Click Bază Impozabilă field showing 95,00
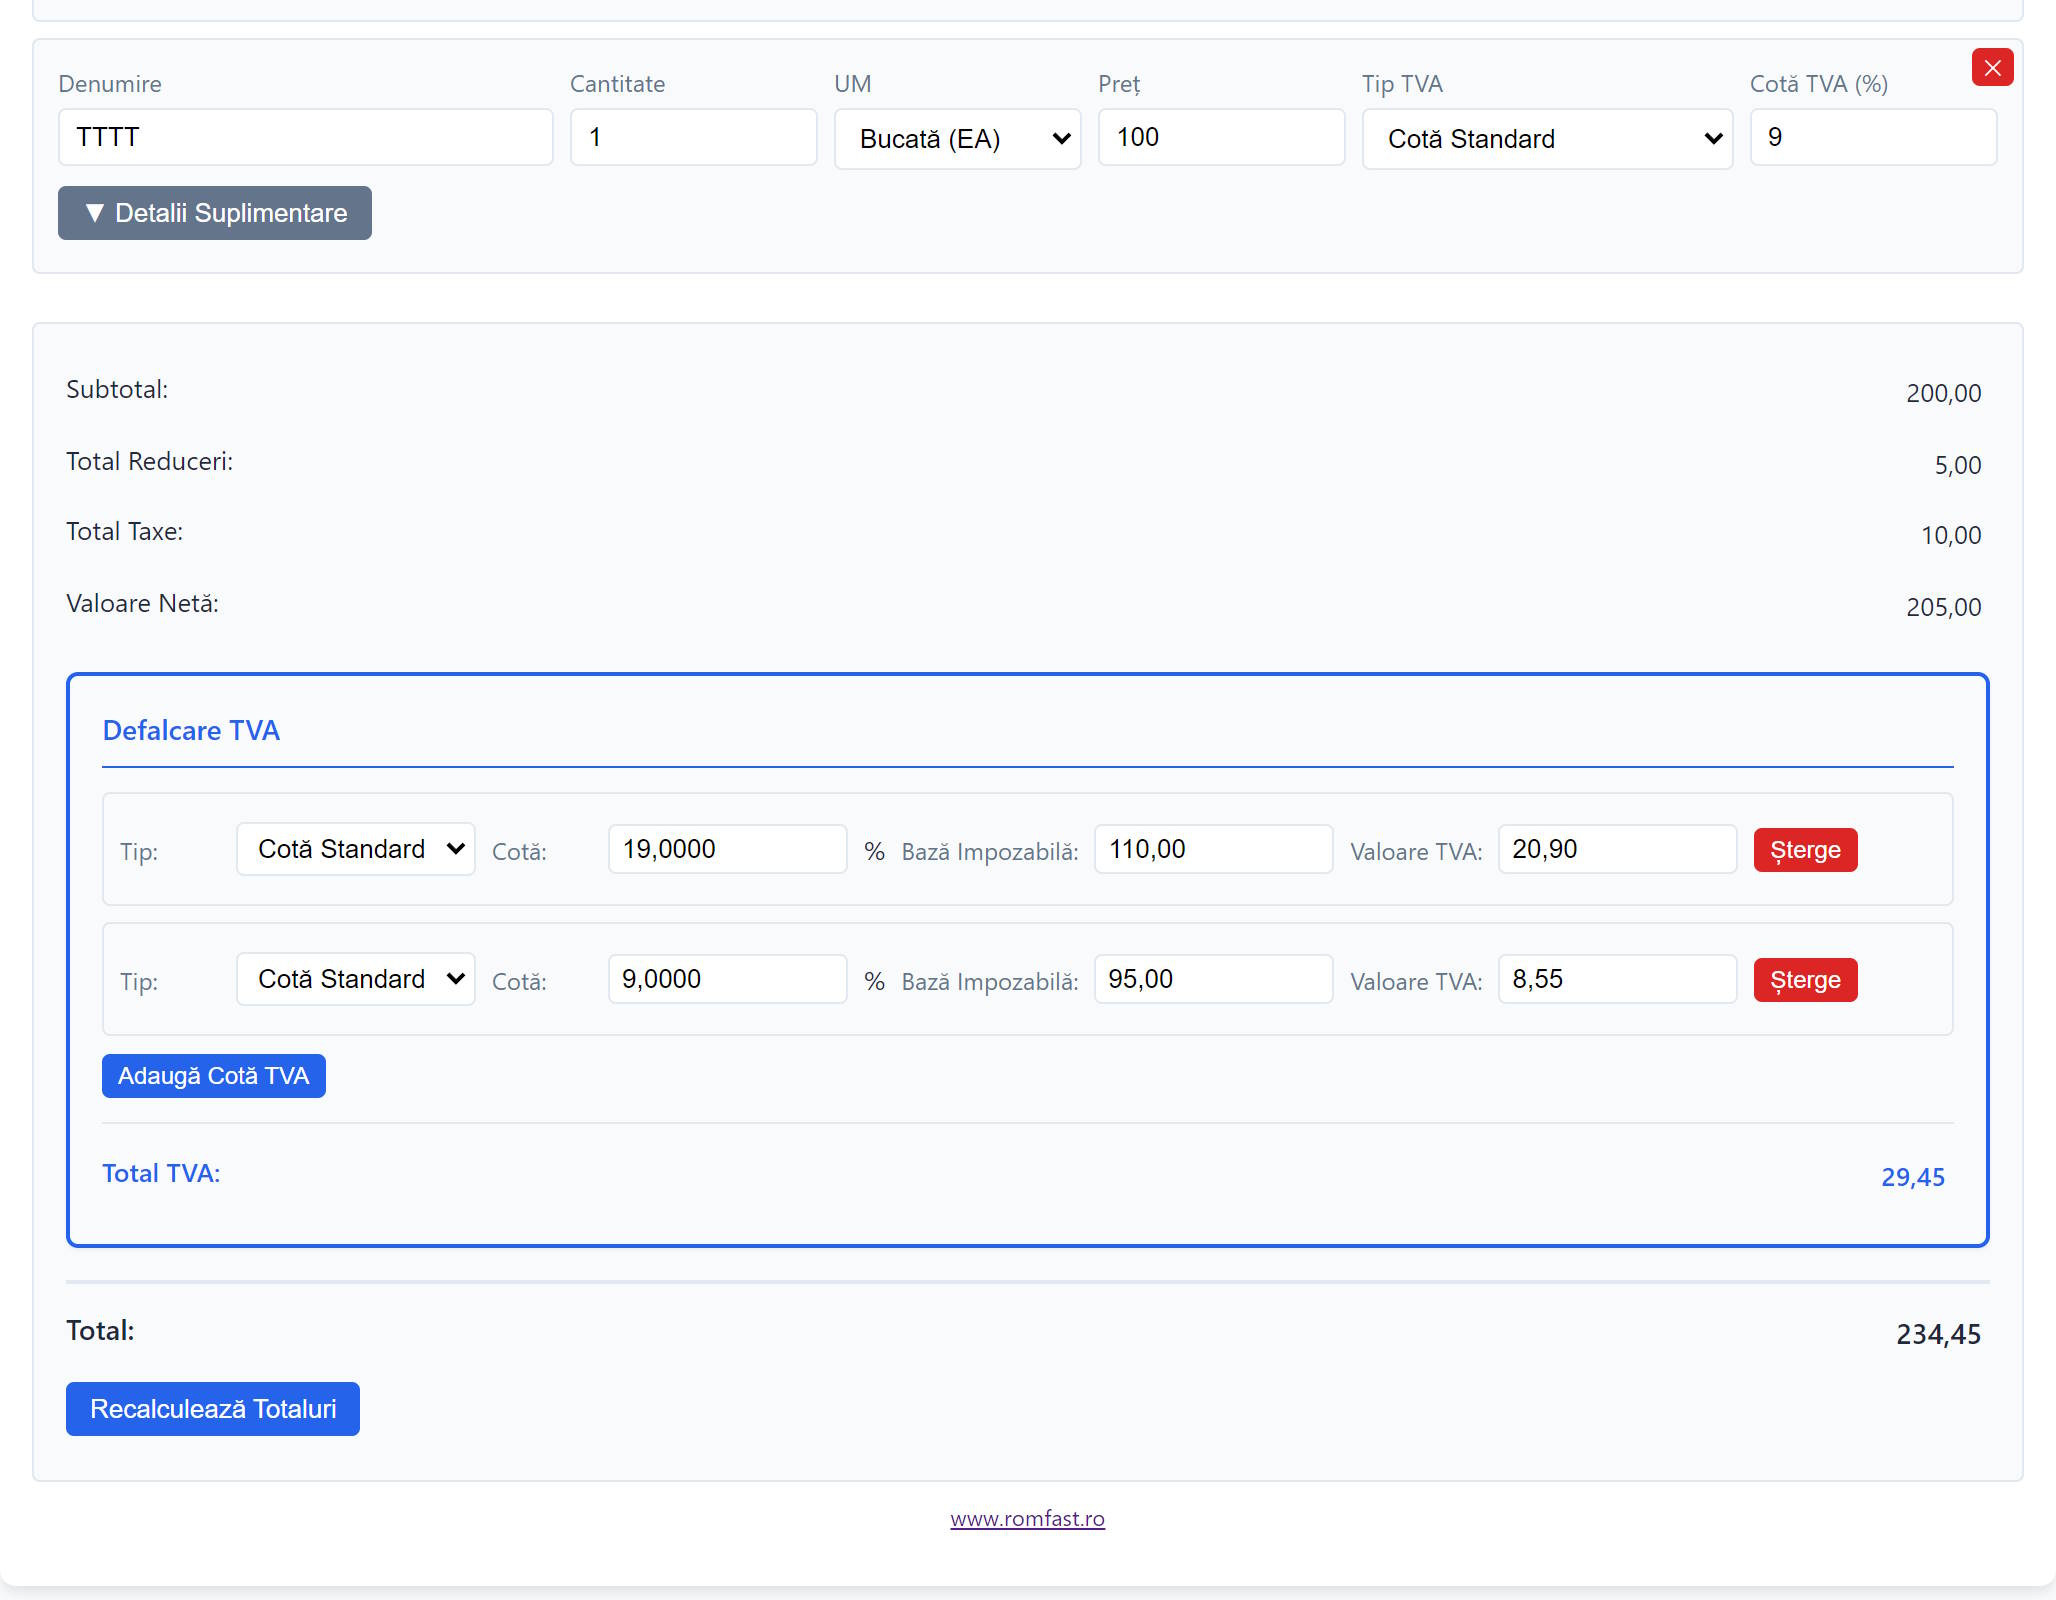The image size is (2056, 1600). (1213, 979)
